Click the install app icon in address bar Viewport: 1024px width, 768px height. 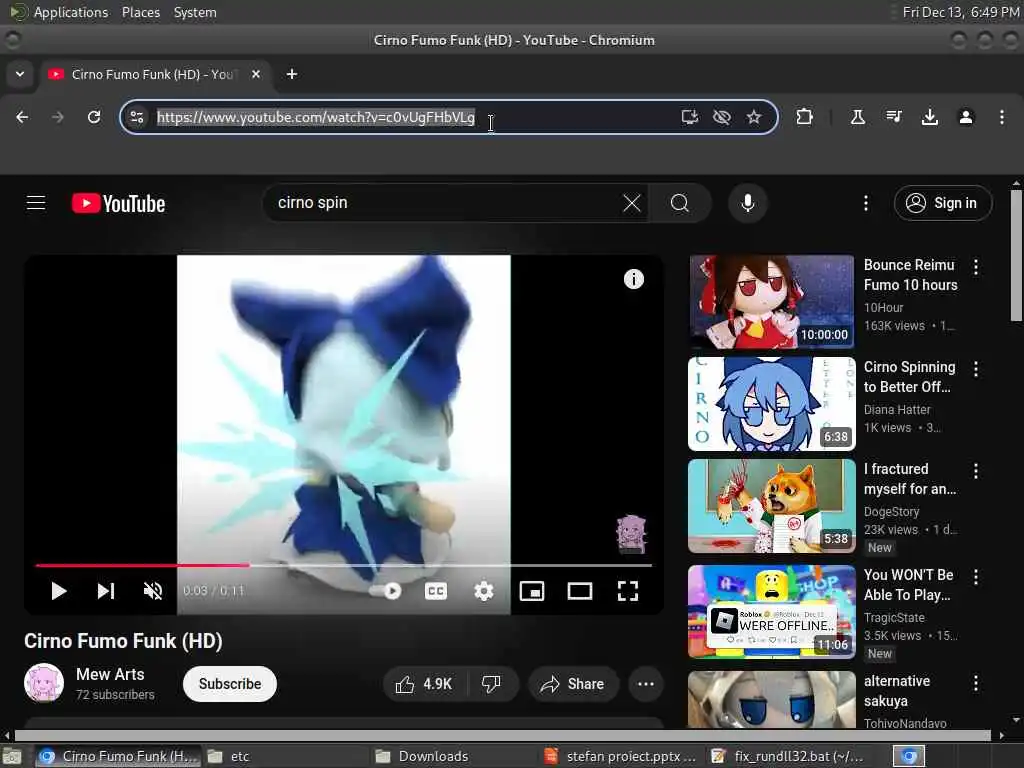(690, 118)
